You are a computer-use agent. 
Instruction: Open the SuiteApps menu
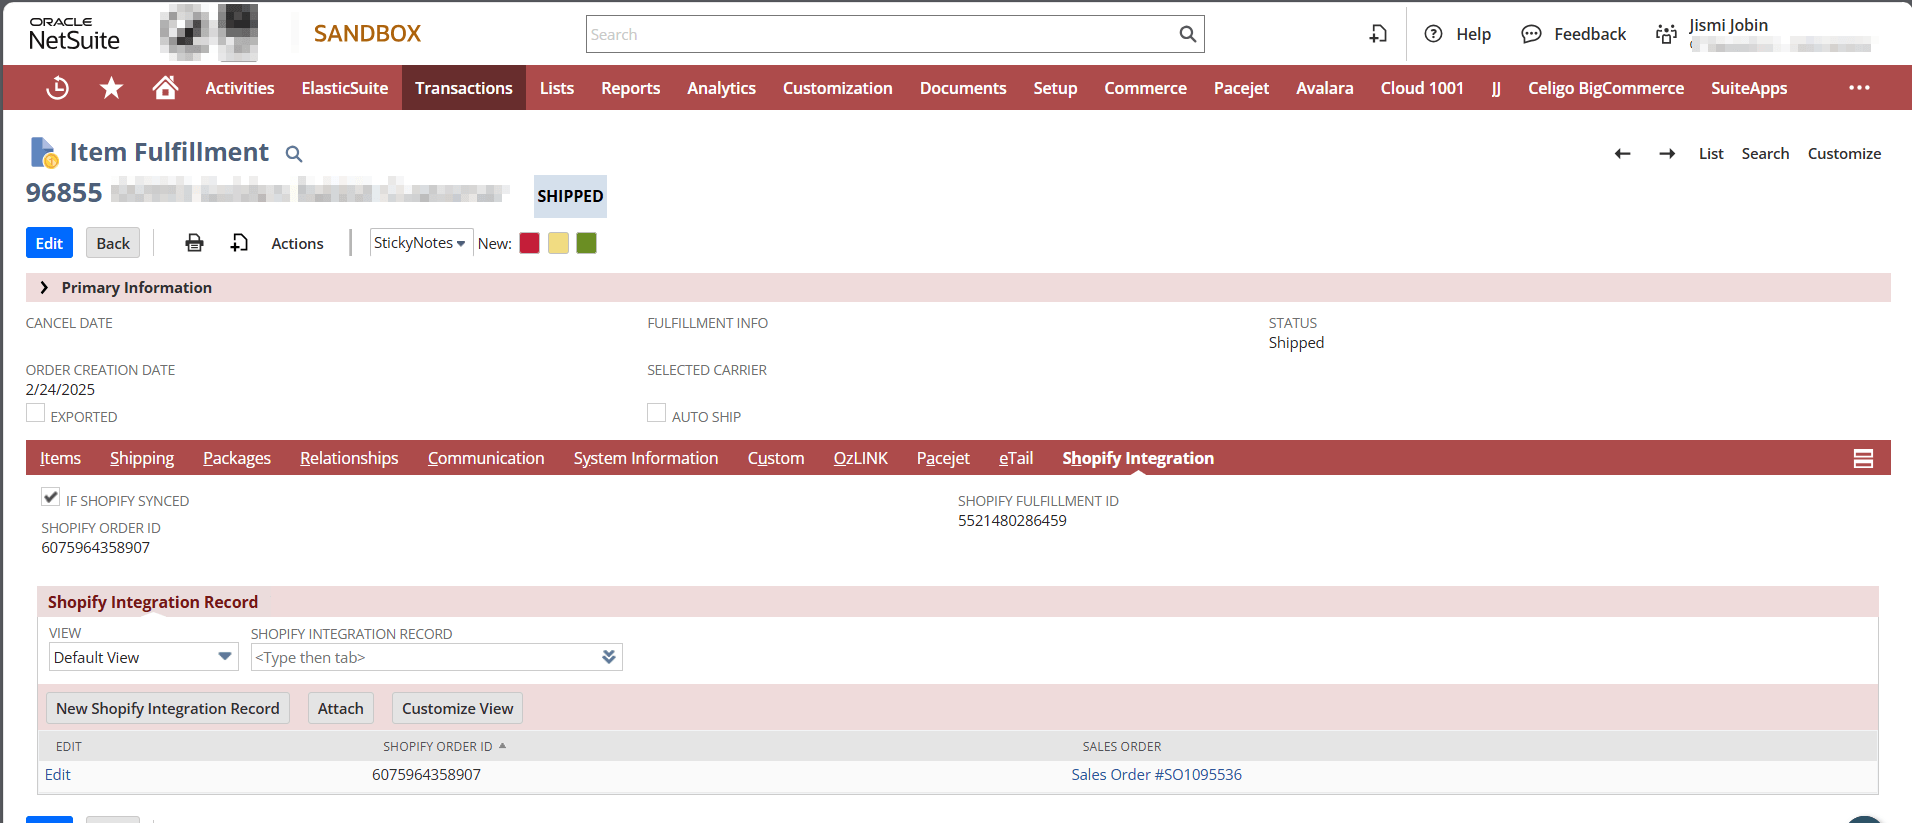click(1749, 88)
